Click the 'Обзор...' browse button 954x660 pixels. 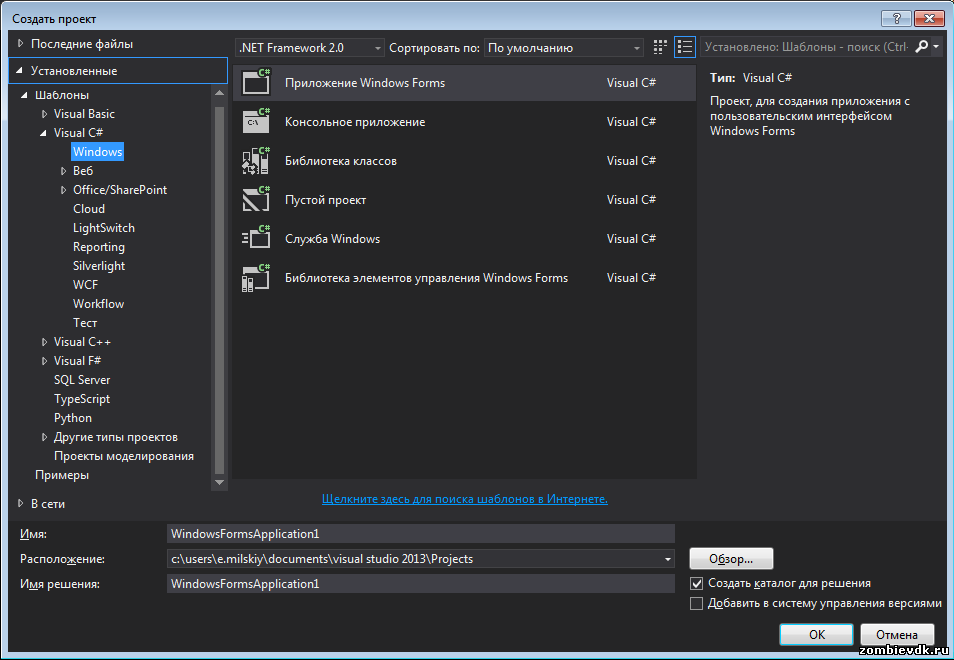[x=731, y=558]
